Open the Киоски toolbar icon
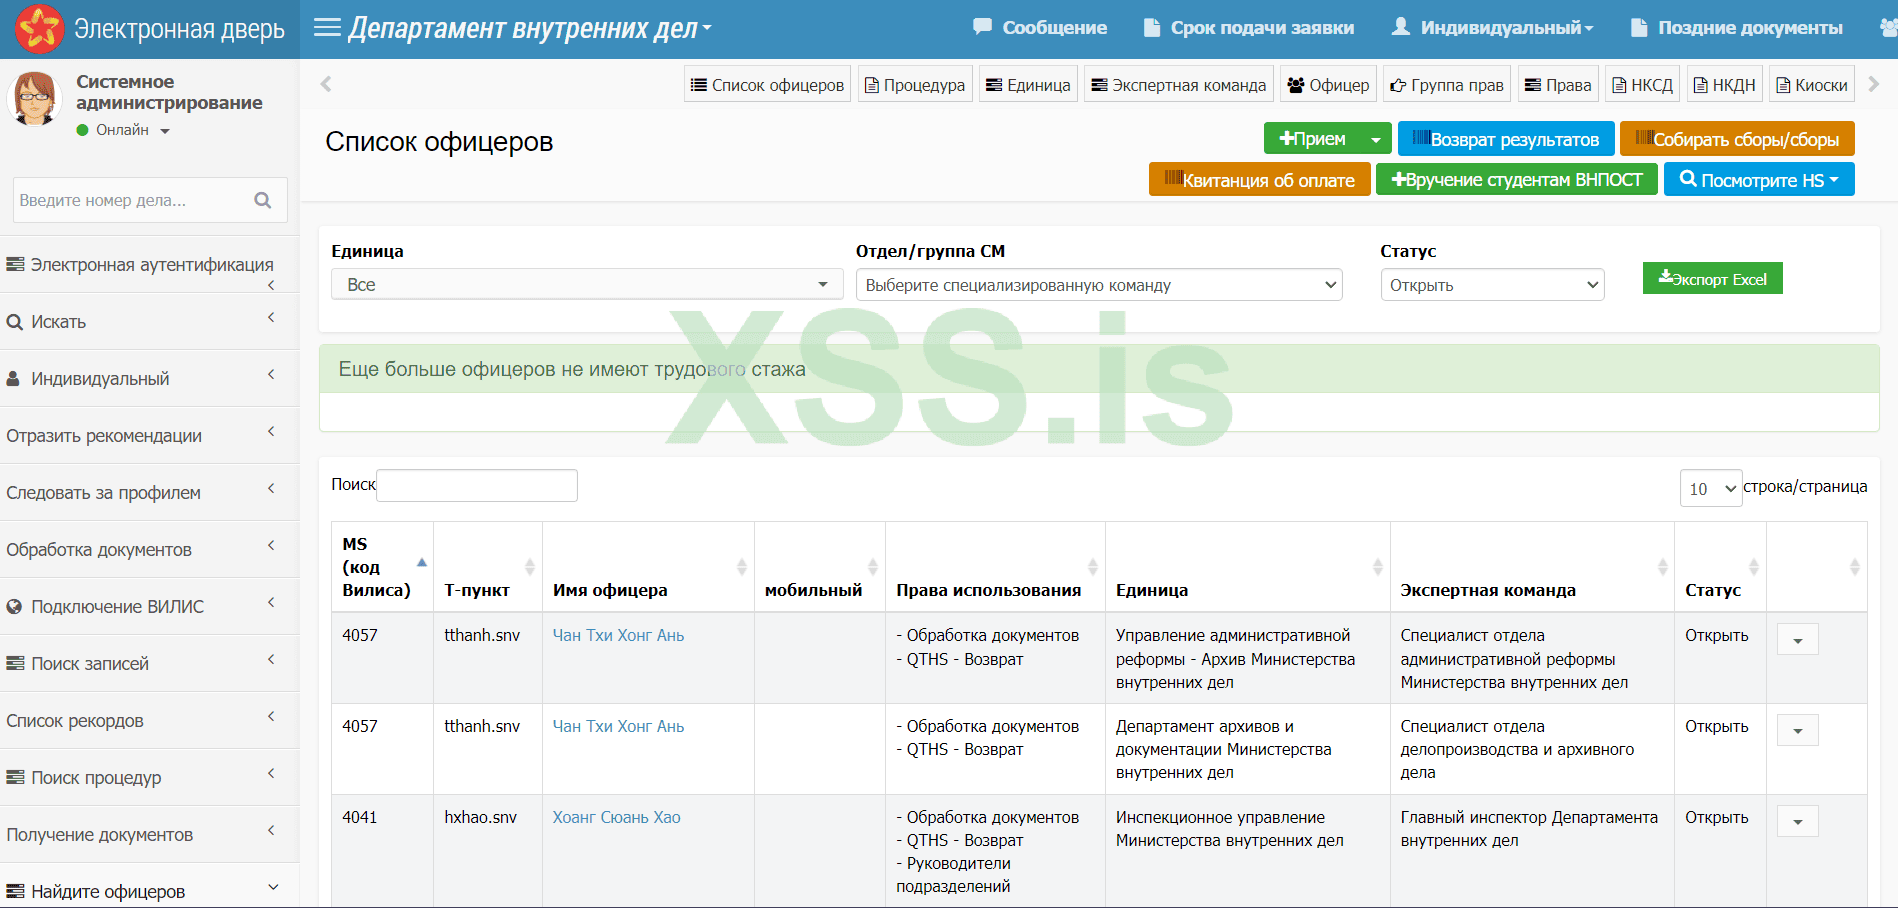Viewport: 1898px width, 908px height. coord(1785,84)
